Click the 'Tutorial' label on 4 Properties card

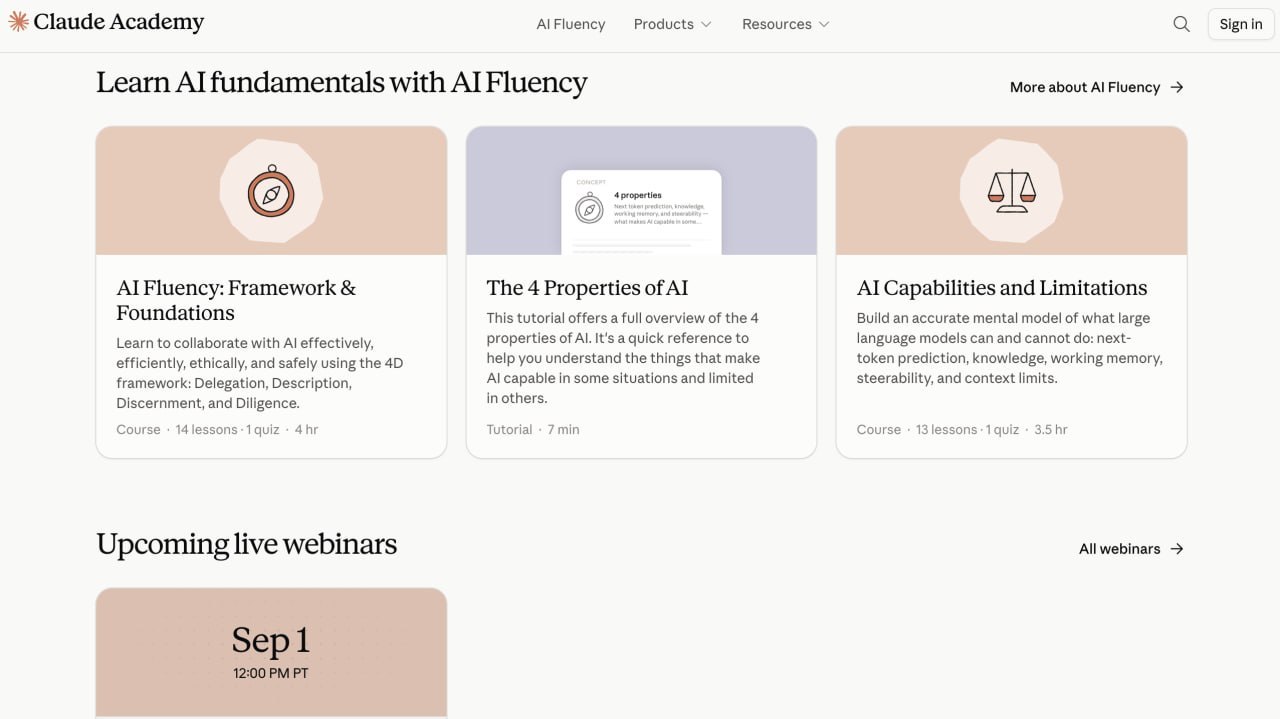(509, 430)
